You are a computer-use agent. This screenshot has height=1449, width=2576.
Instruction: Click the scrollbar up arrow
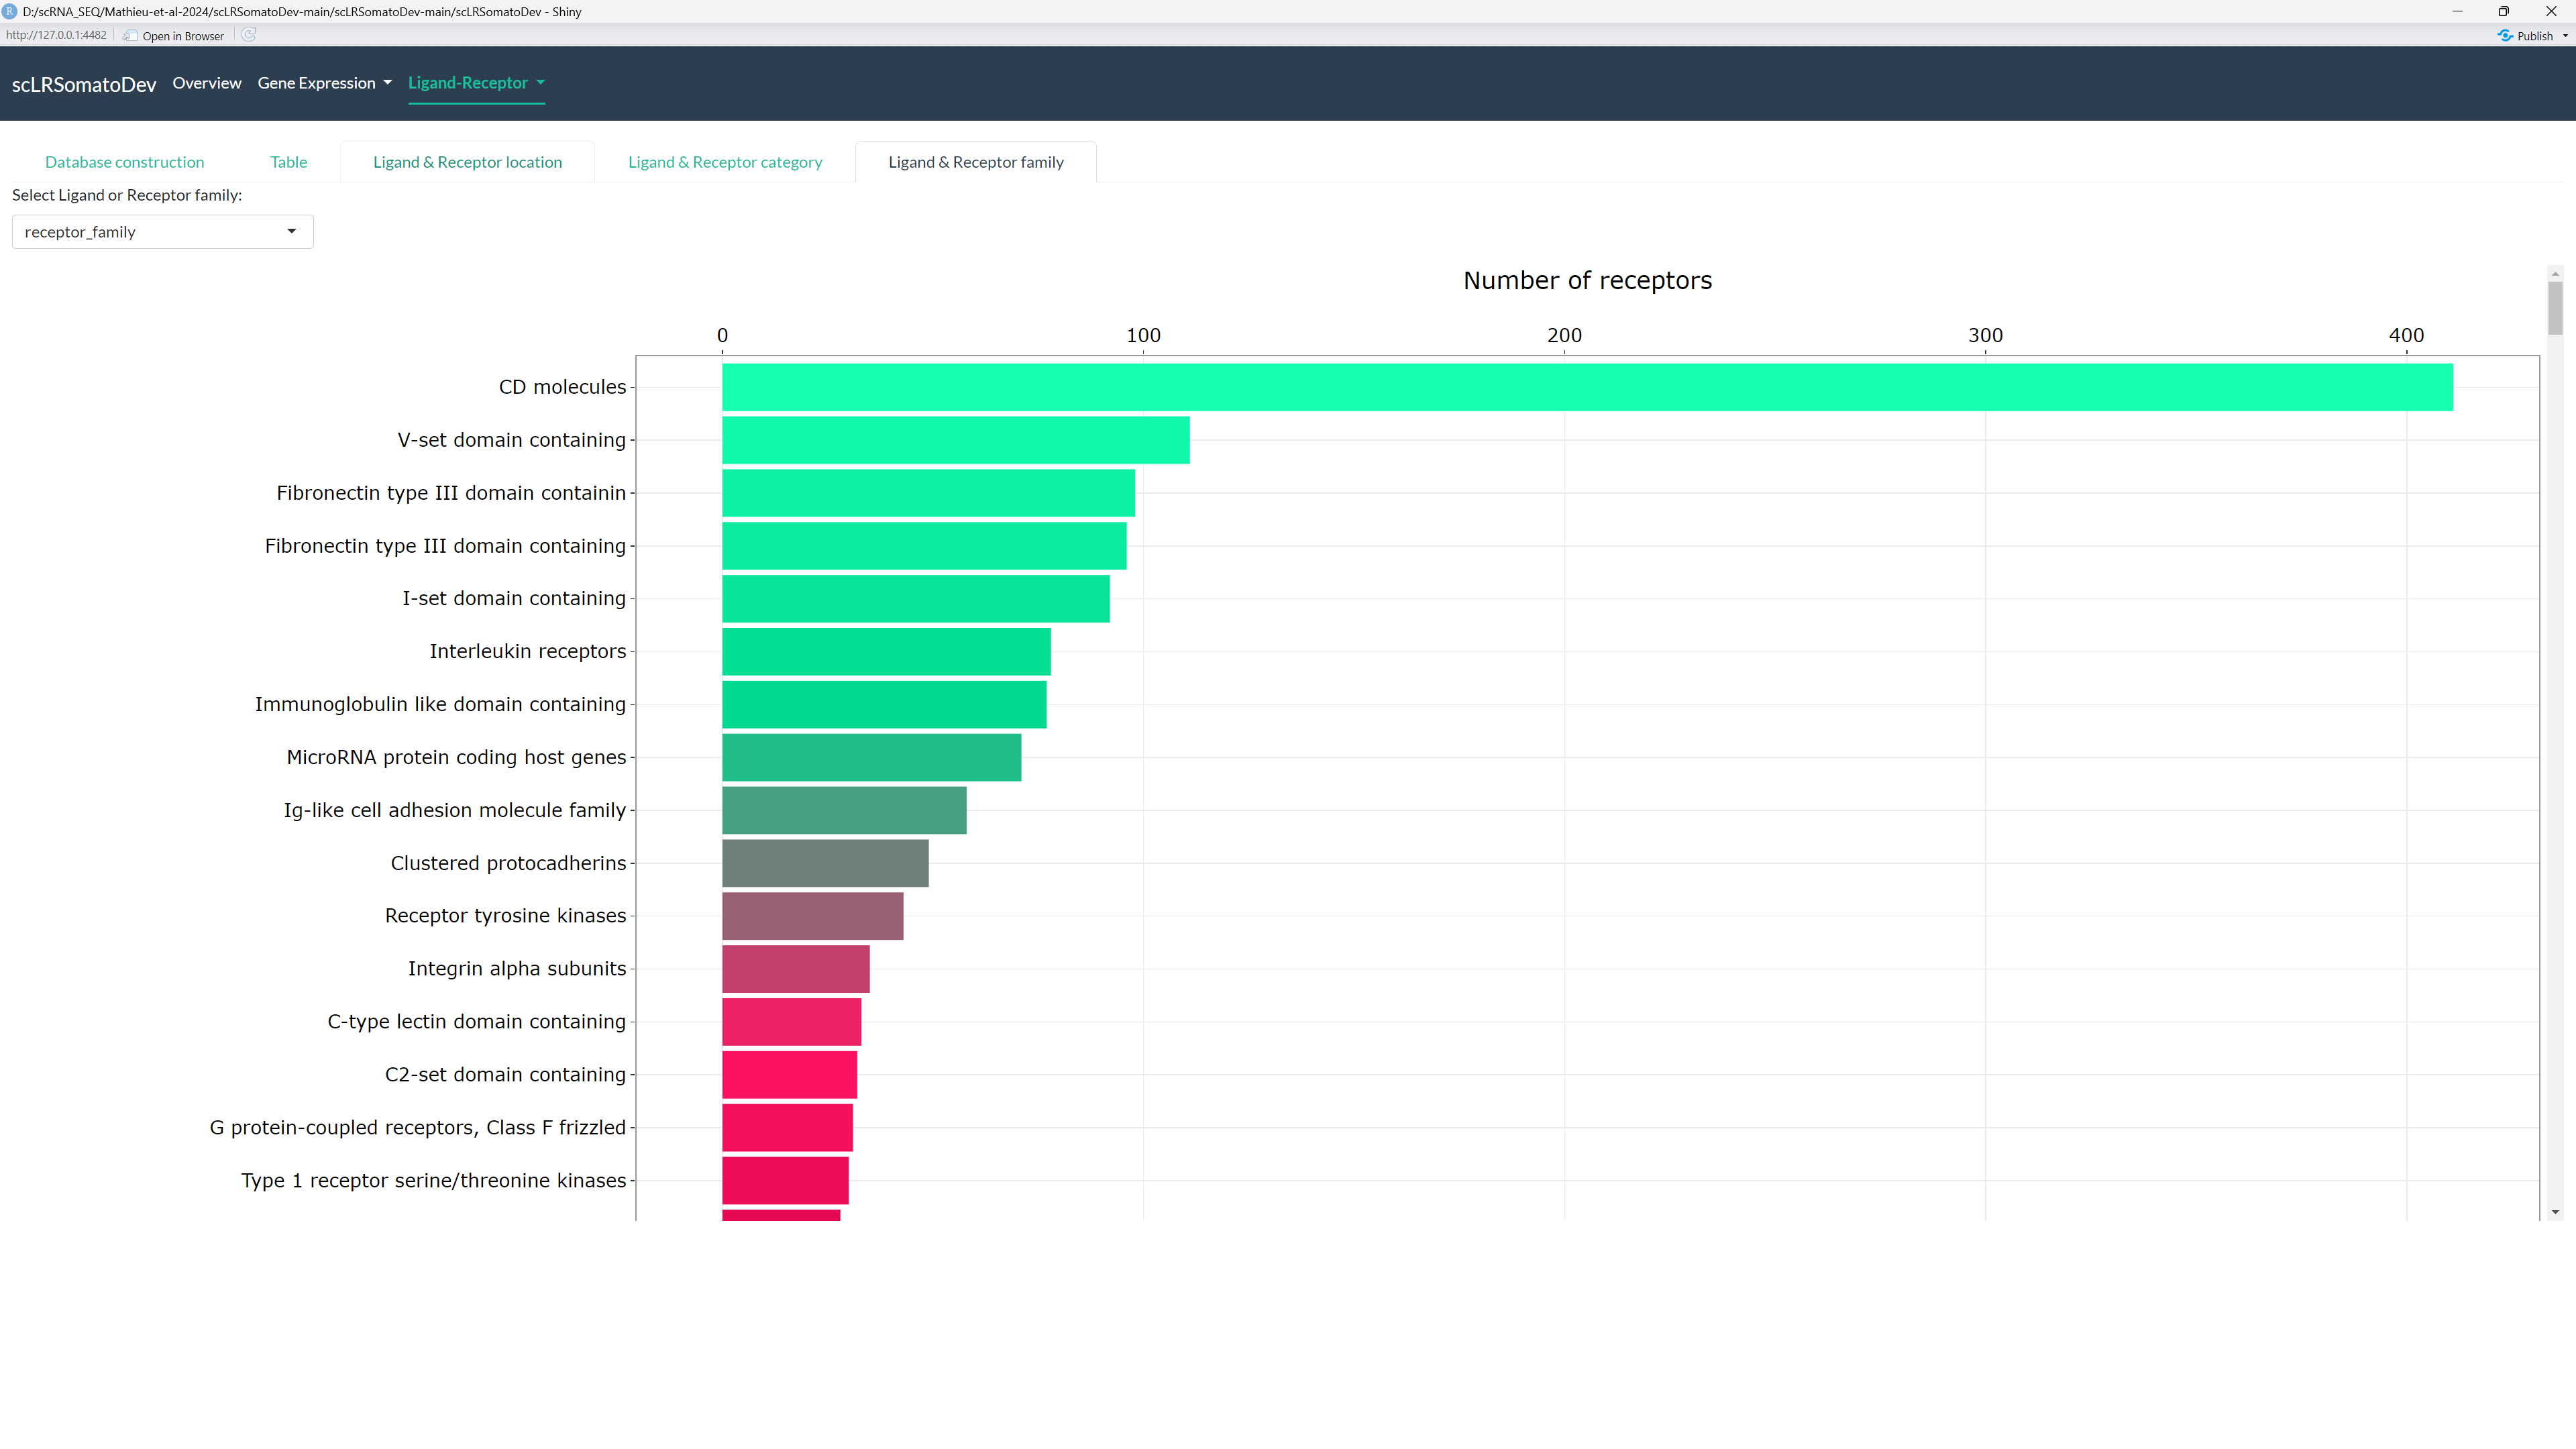tap(2555, 273)
